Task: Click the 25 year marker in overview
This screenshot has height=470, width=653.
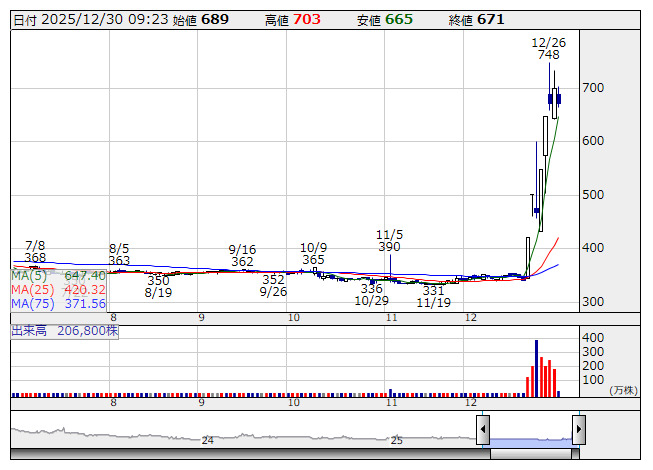Action: [x=397, y=440]
